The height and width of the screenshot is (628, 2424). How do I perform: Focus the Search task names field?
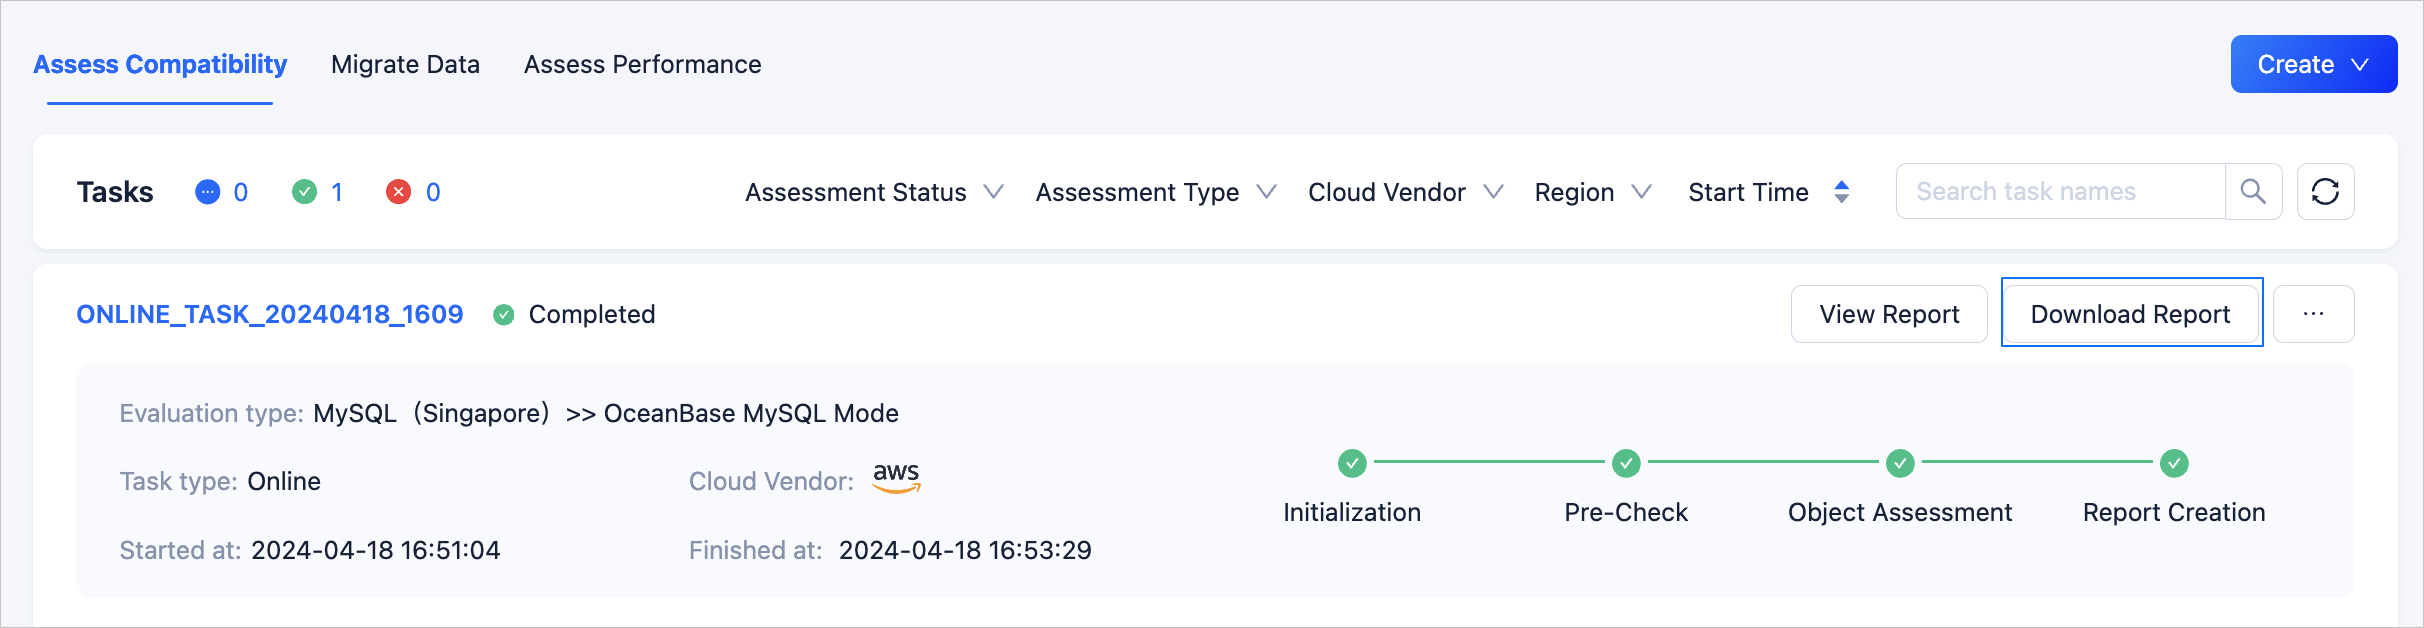point(2060,191)
